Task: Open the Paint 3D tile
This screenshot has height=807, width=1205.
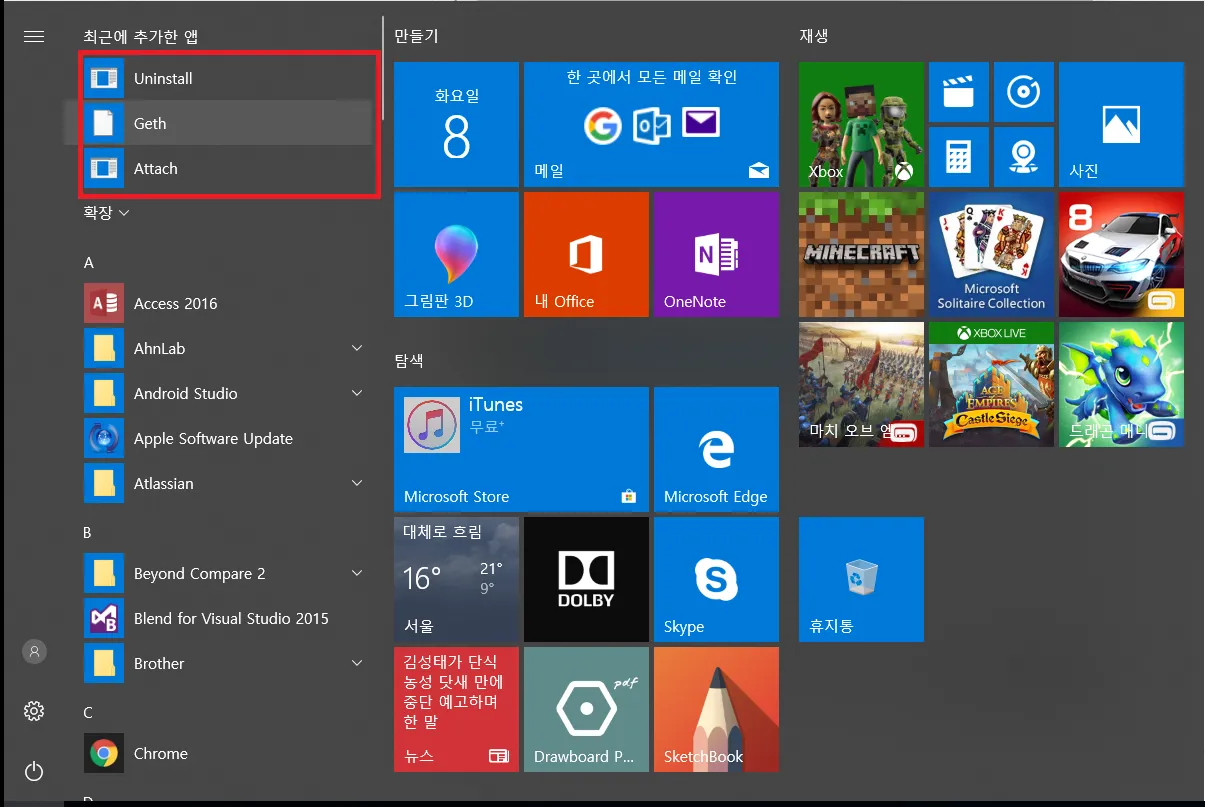Action: [x=456, y=254]
